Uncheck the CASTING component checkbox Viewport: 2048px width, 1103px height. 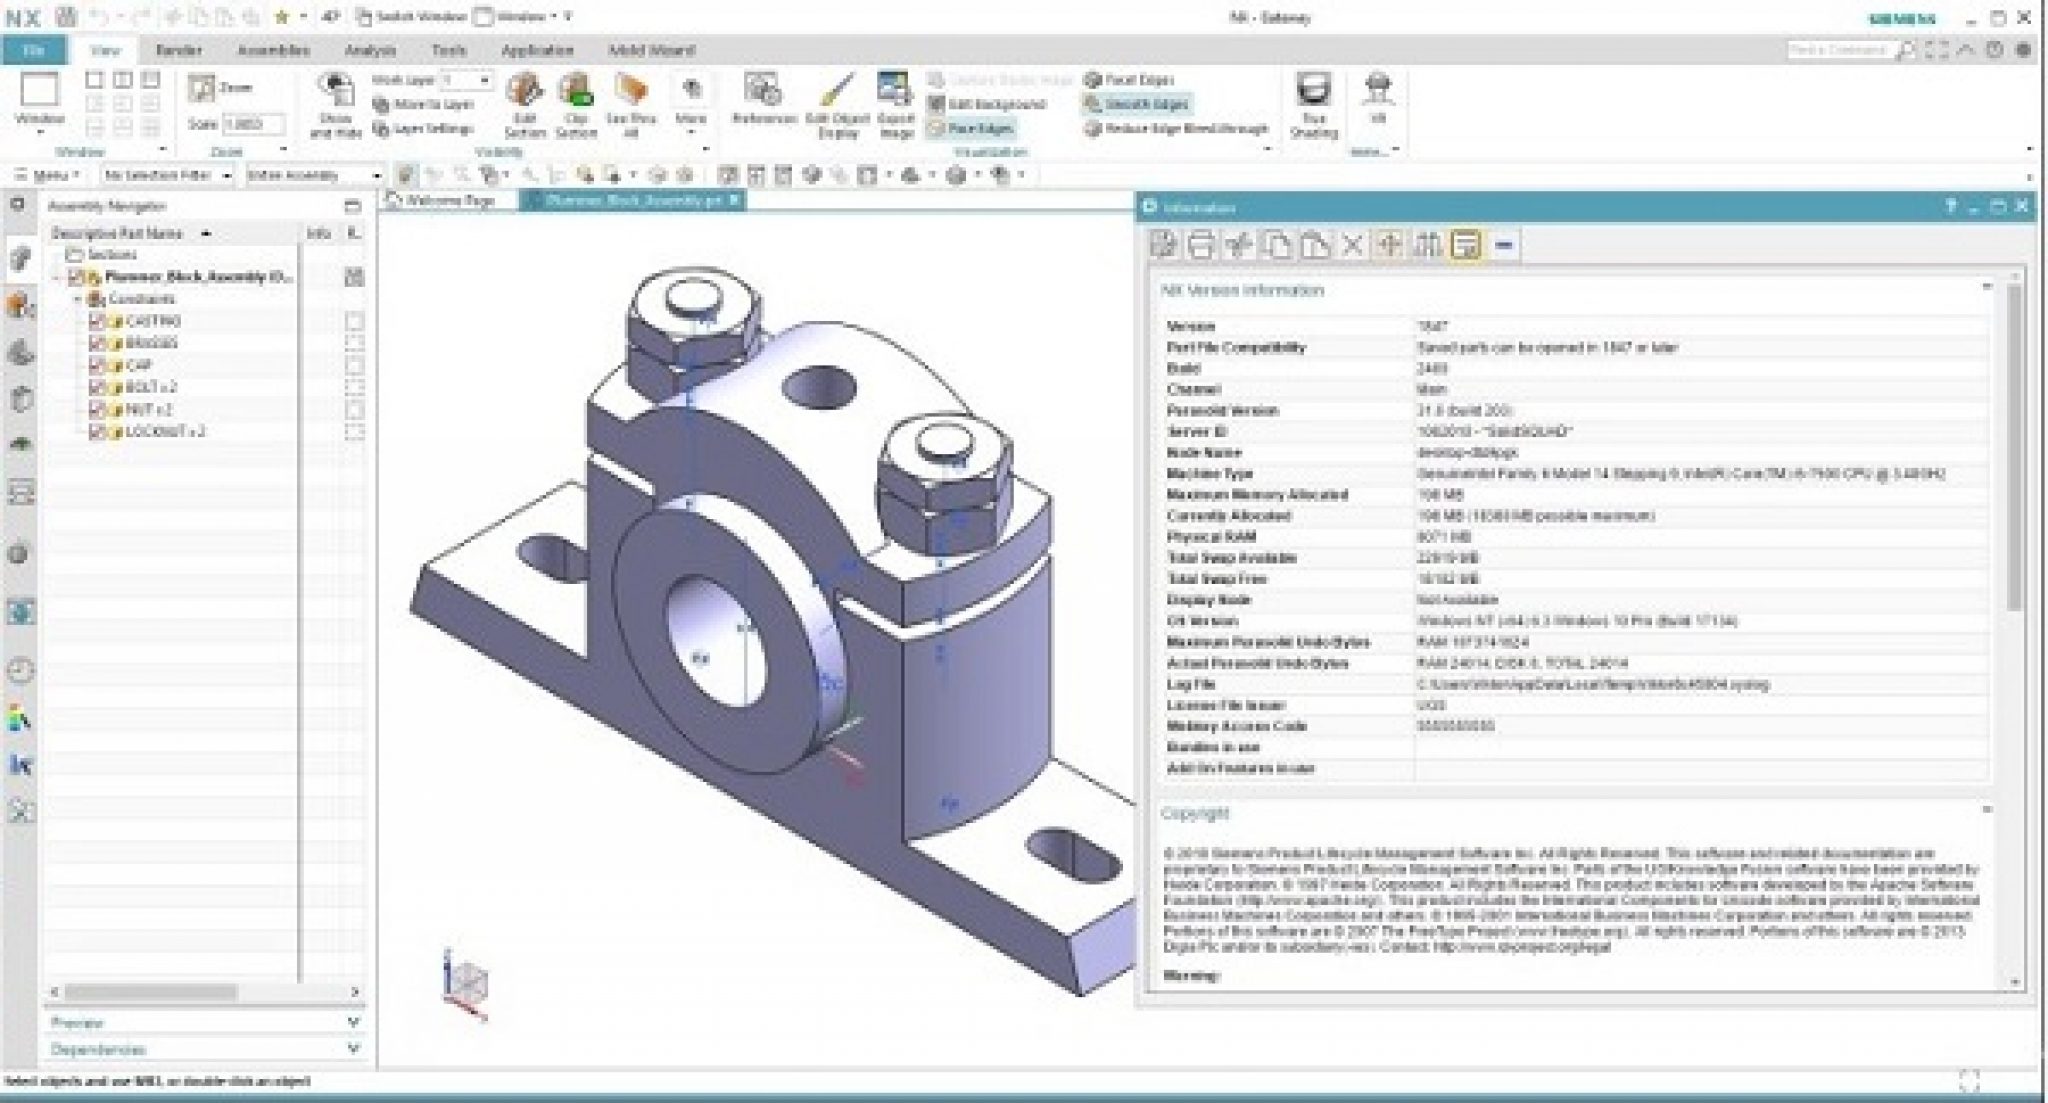[x=97, y=321]
